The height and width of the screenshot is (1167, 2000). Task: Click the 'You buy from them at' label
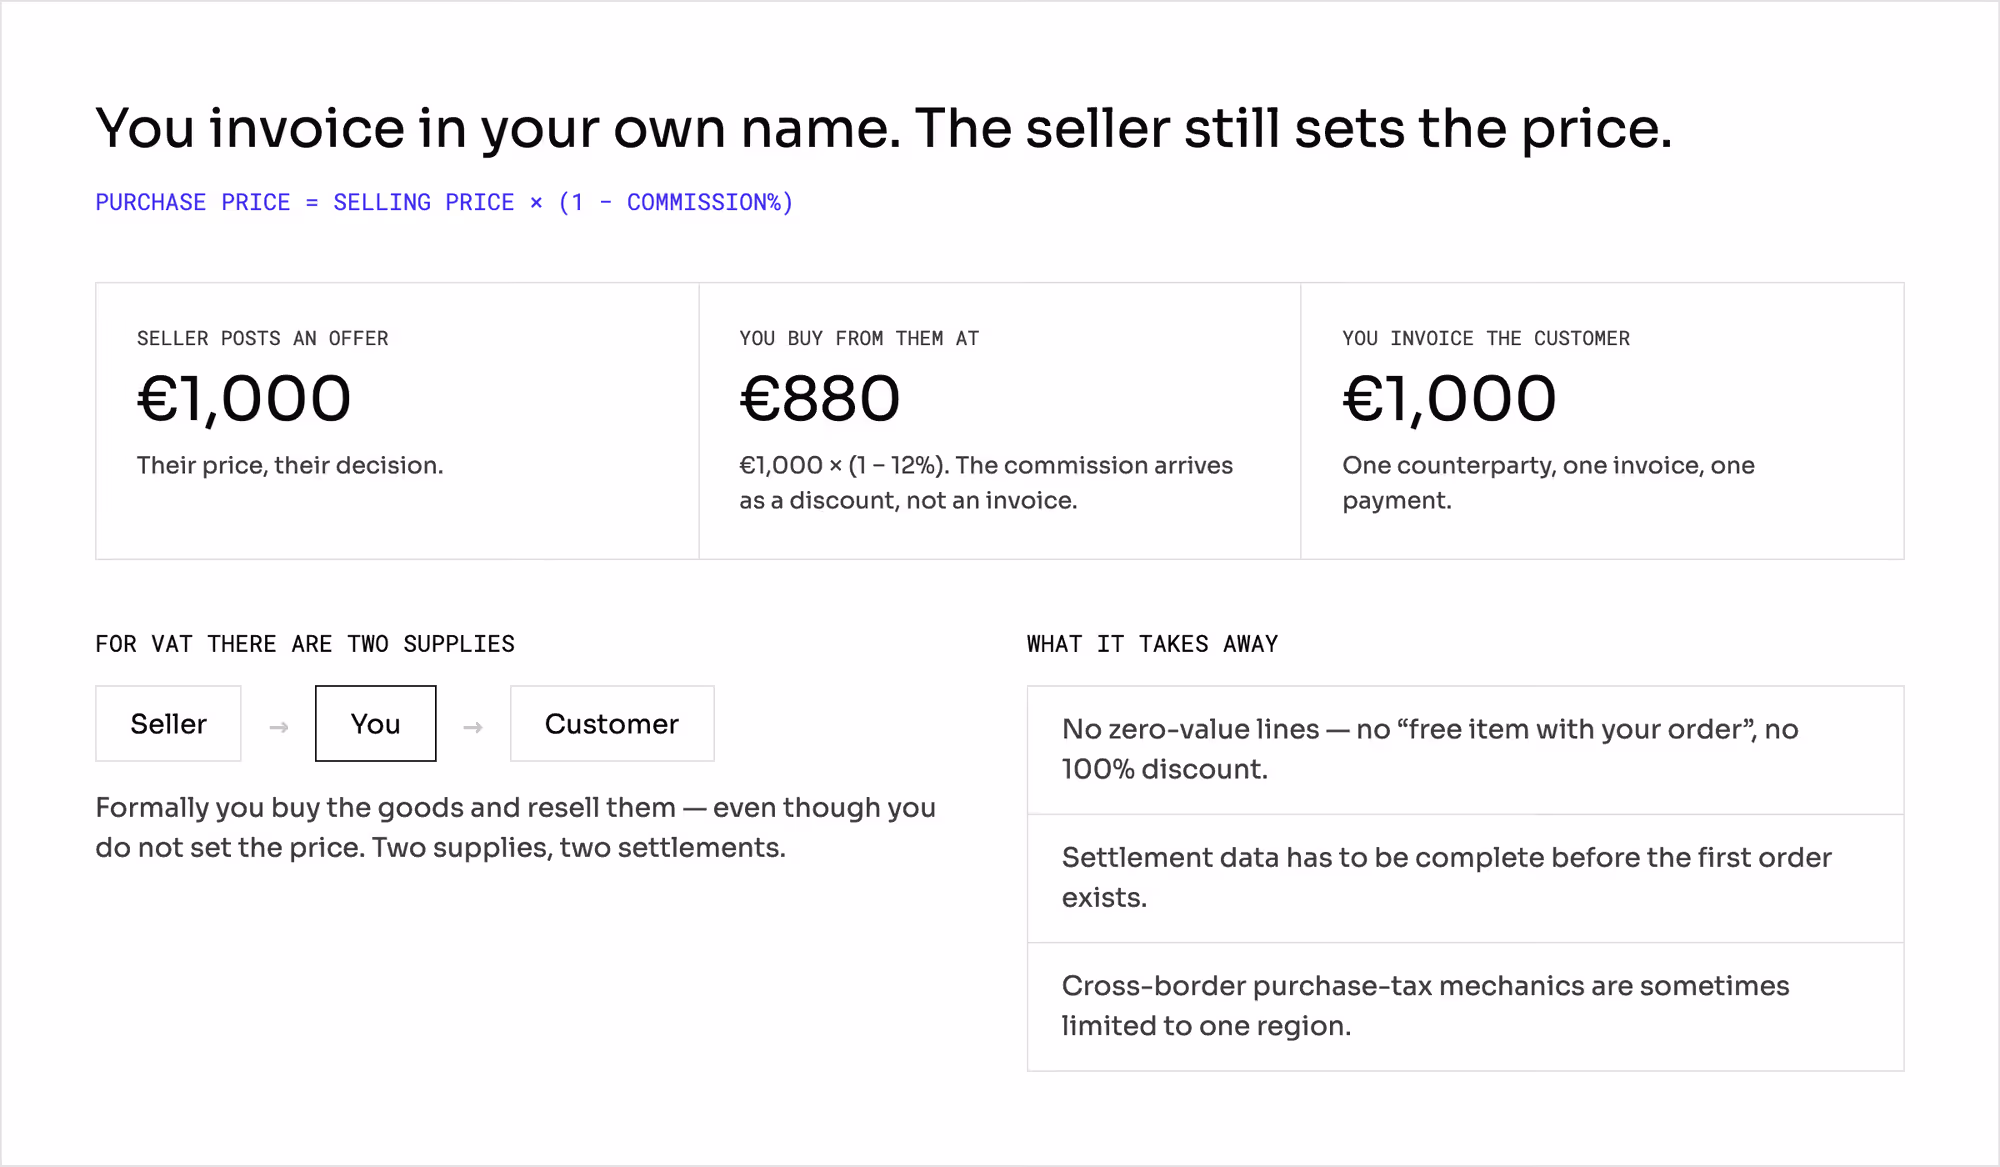(859, 339)
